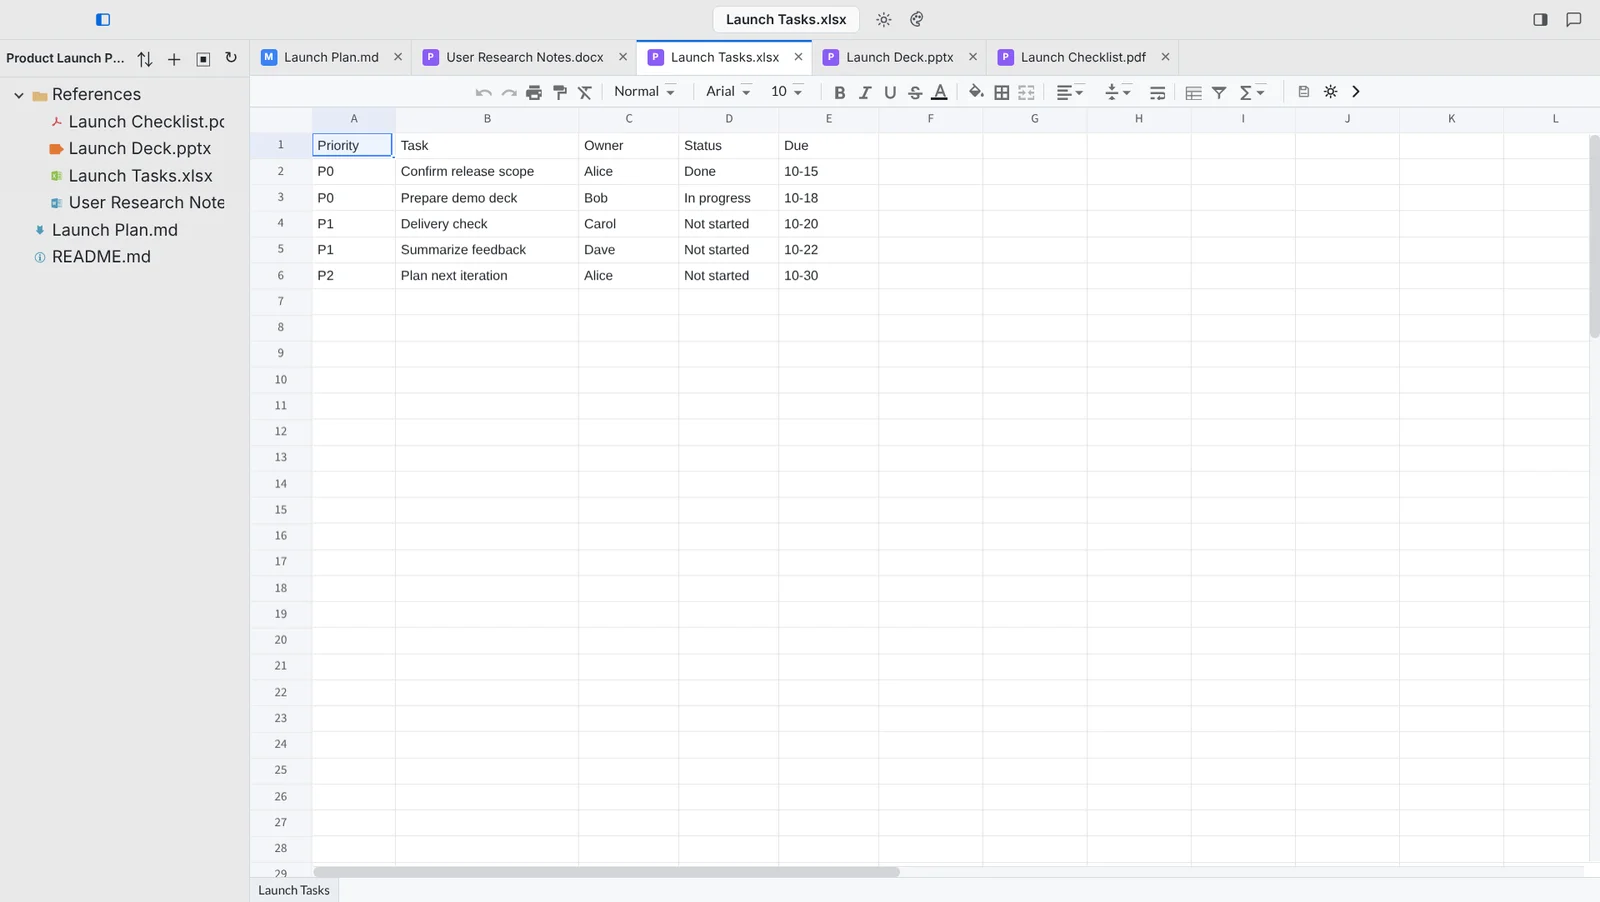The width and height of the screenshot is (1600, 902).
Task: Choose cell fill color bucket
Action: click(x=976, y=92)
